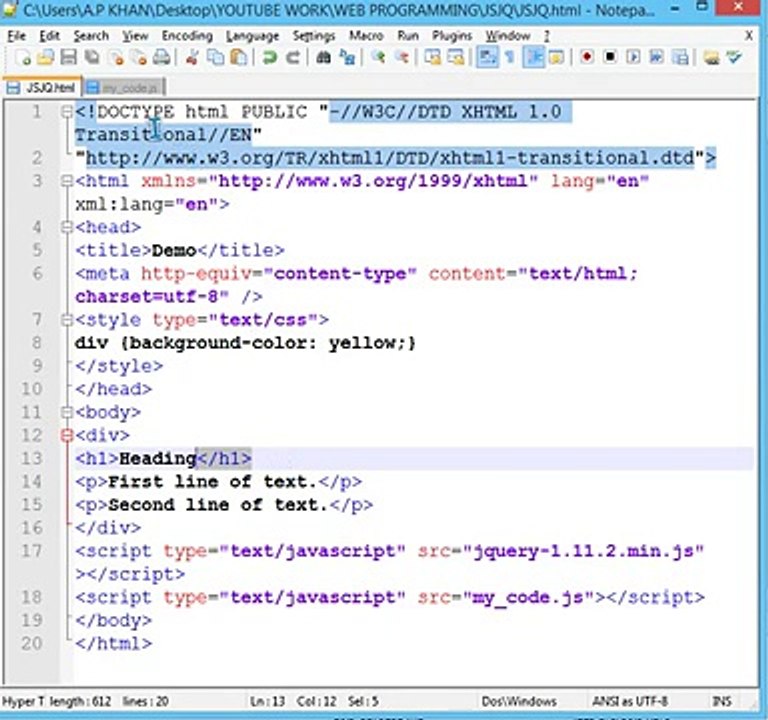Click the Run macro multiple times icon
This screenshot has height=720, width=768.
[x=656, y=57]
